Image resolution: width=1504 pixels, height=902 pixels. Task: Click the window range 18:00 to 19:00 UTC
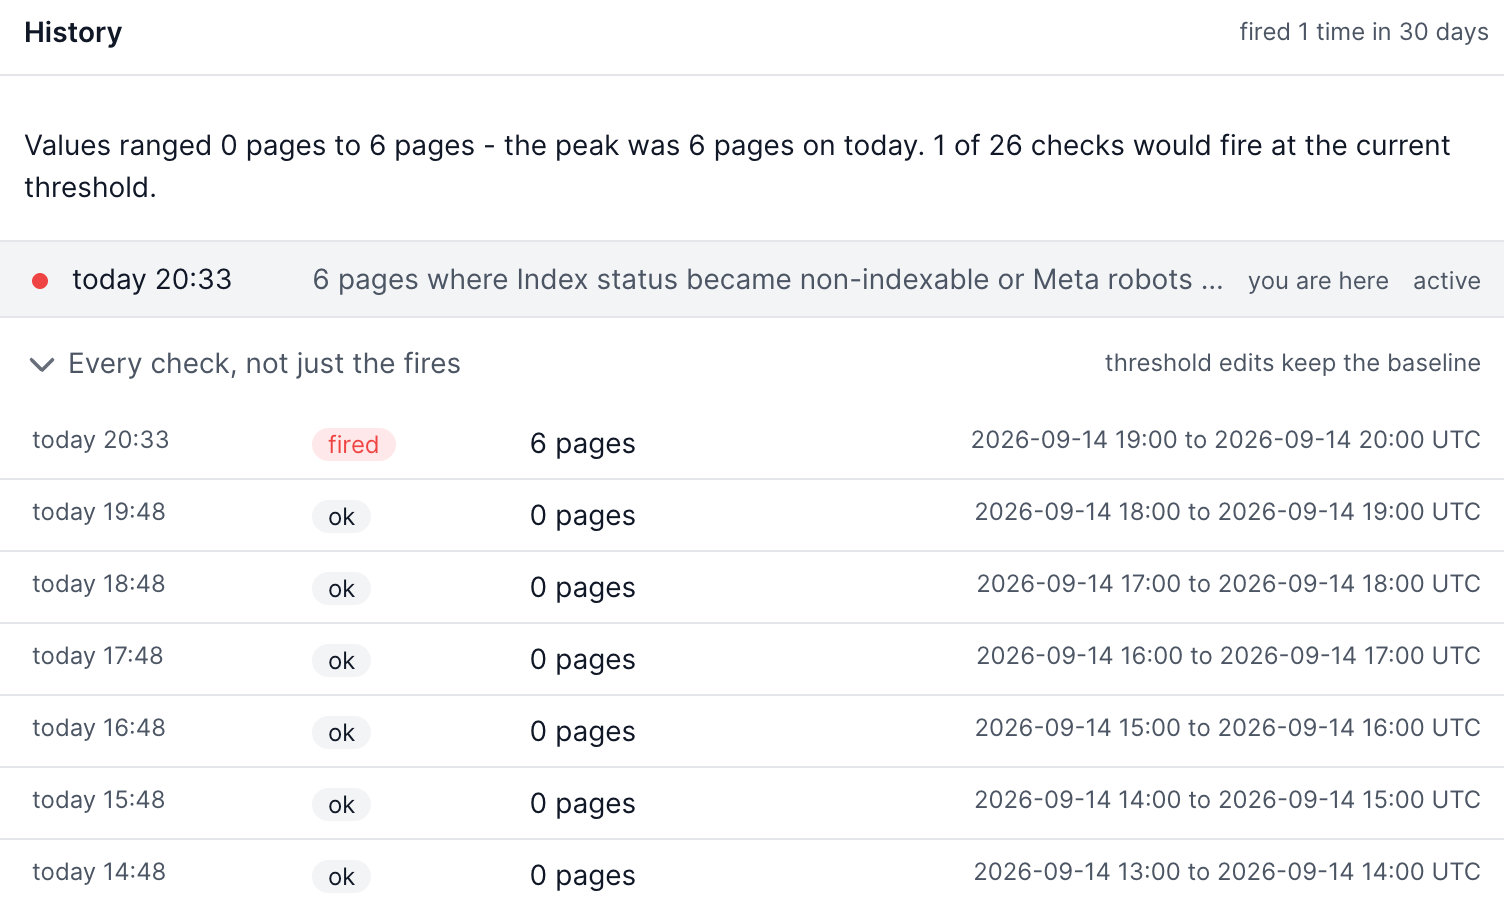pyautogui.click(x=1228, y=512)
